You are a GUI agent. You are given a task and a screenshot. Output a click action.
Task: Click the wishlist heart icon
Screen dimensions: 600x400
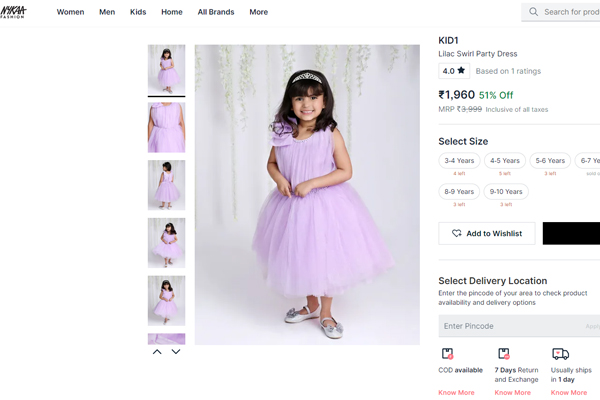[x=457, y=234]
